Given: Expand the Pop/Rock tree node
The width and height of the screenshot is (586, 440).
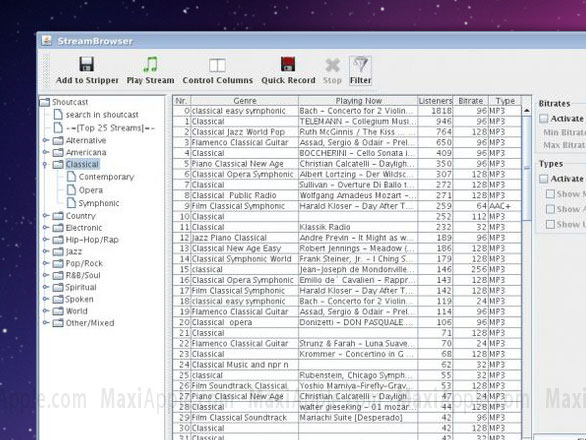Looking at the screenshot, I should 45,264.
